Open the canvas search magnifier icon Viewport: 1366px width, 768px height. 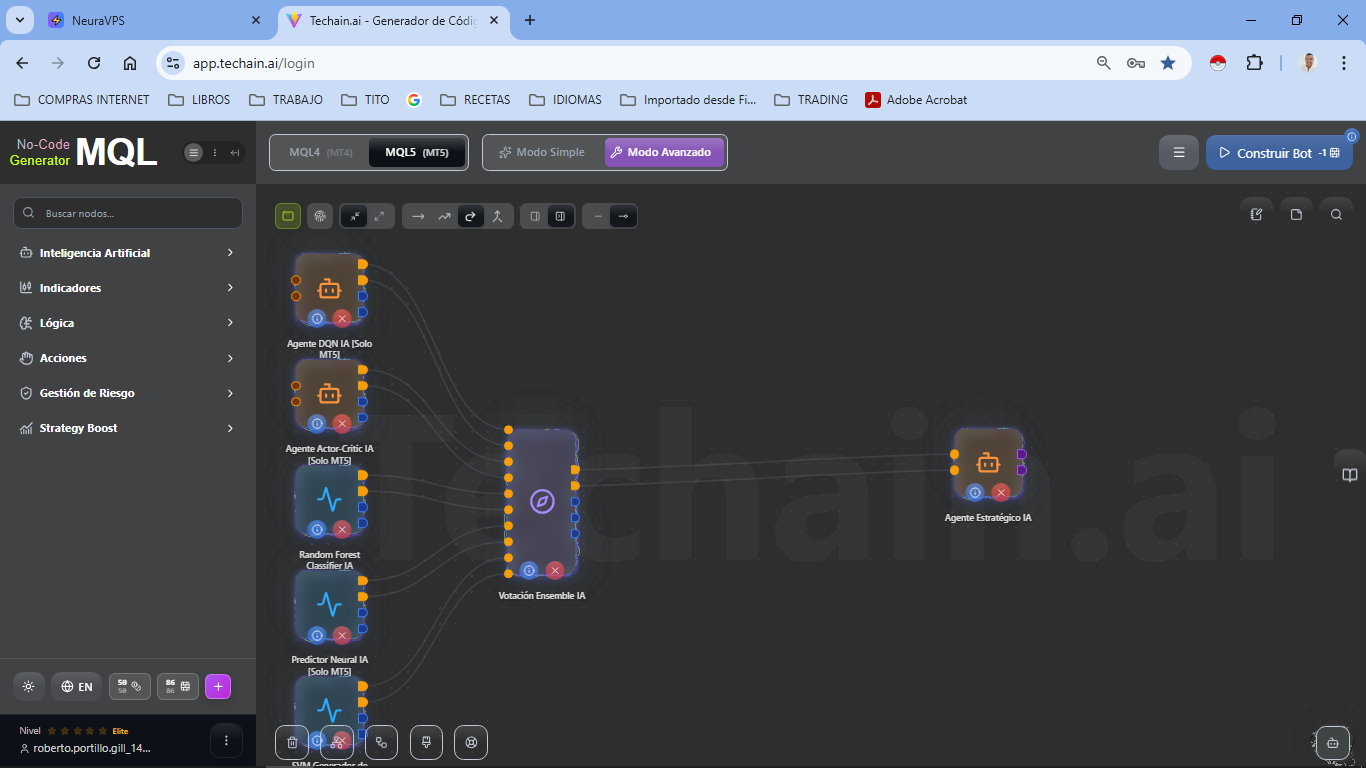(1336, 214)
